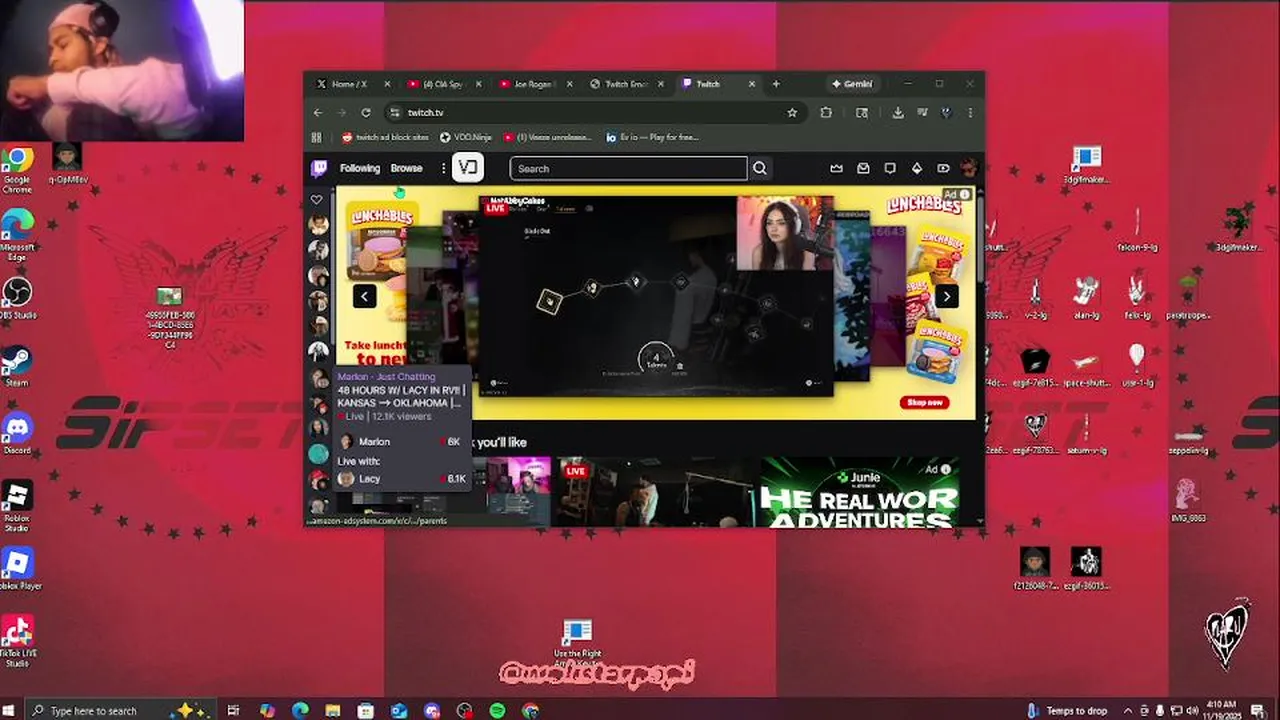Viewport: 1280px width, 720px height.
Task: Click the twitch.tv address bar
Action: [x=594, y=113]
